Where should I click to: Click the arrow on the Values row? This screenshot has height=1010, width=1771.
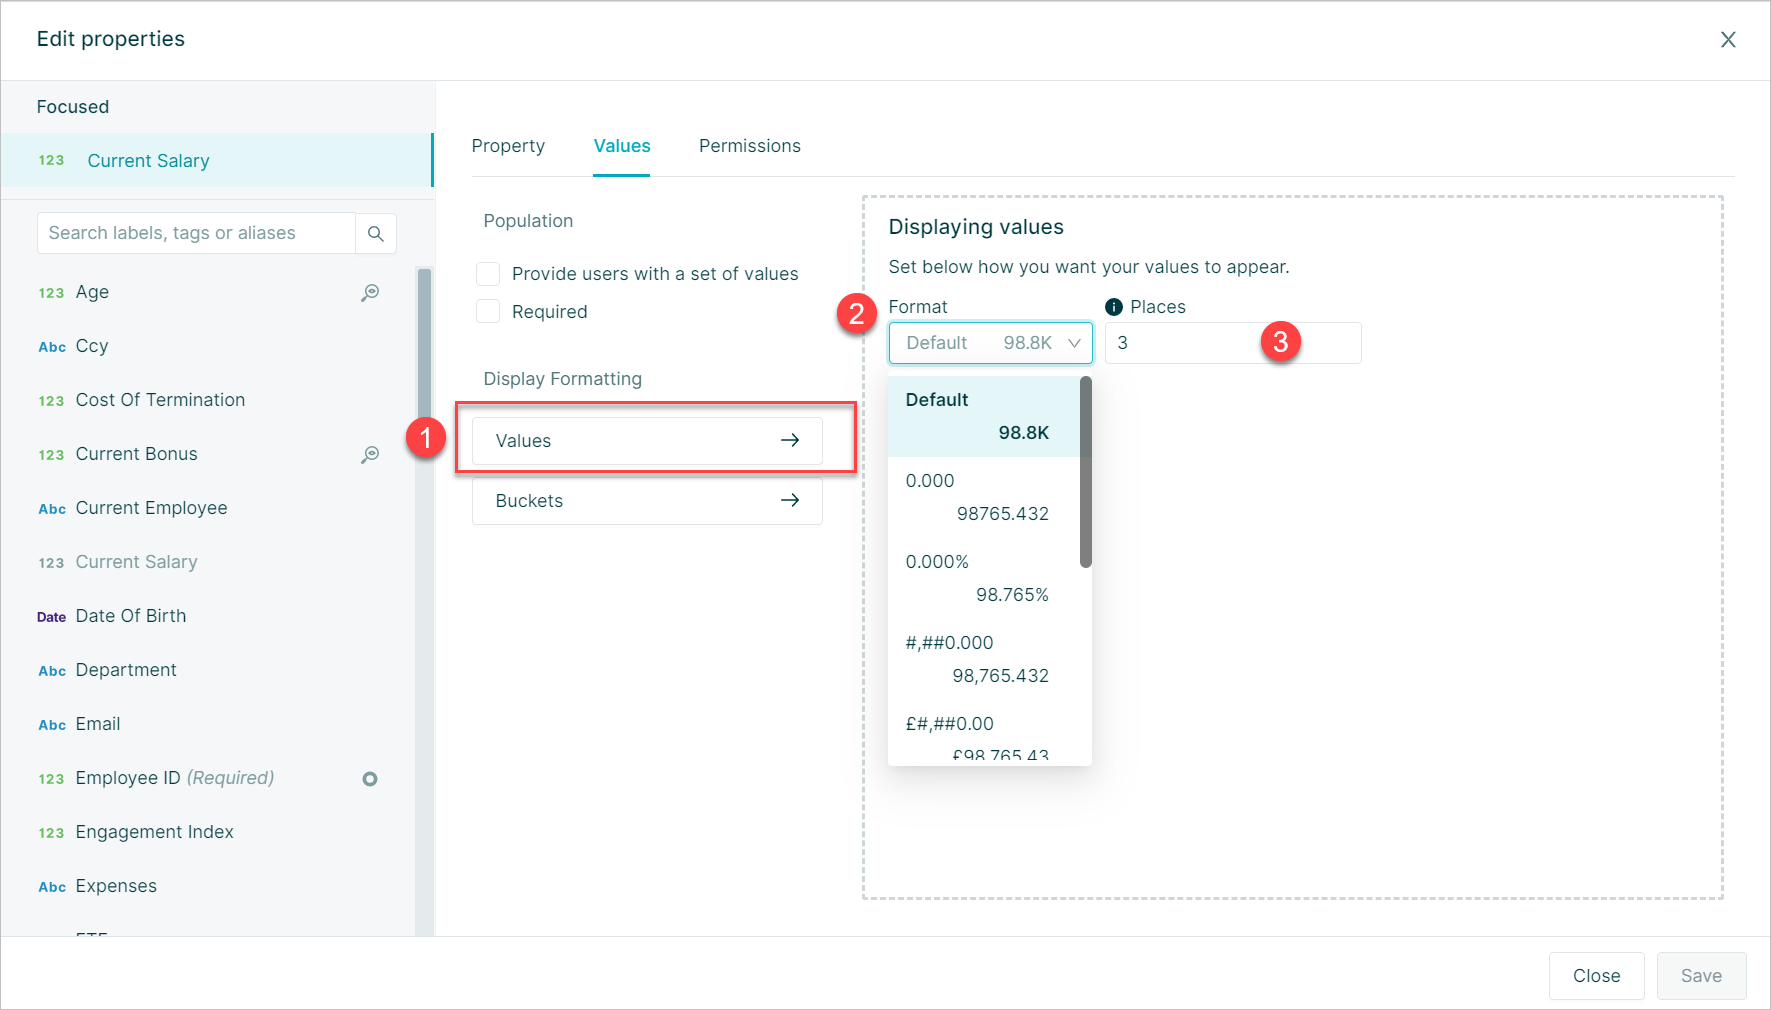click(790, 440)
